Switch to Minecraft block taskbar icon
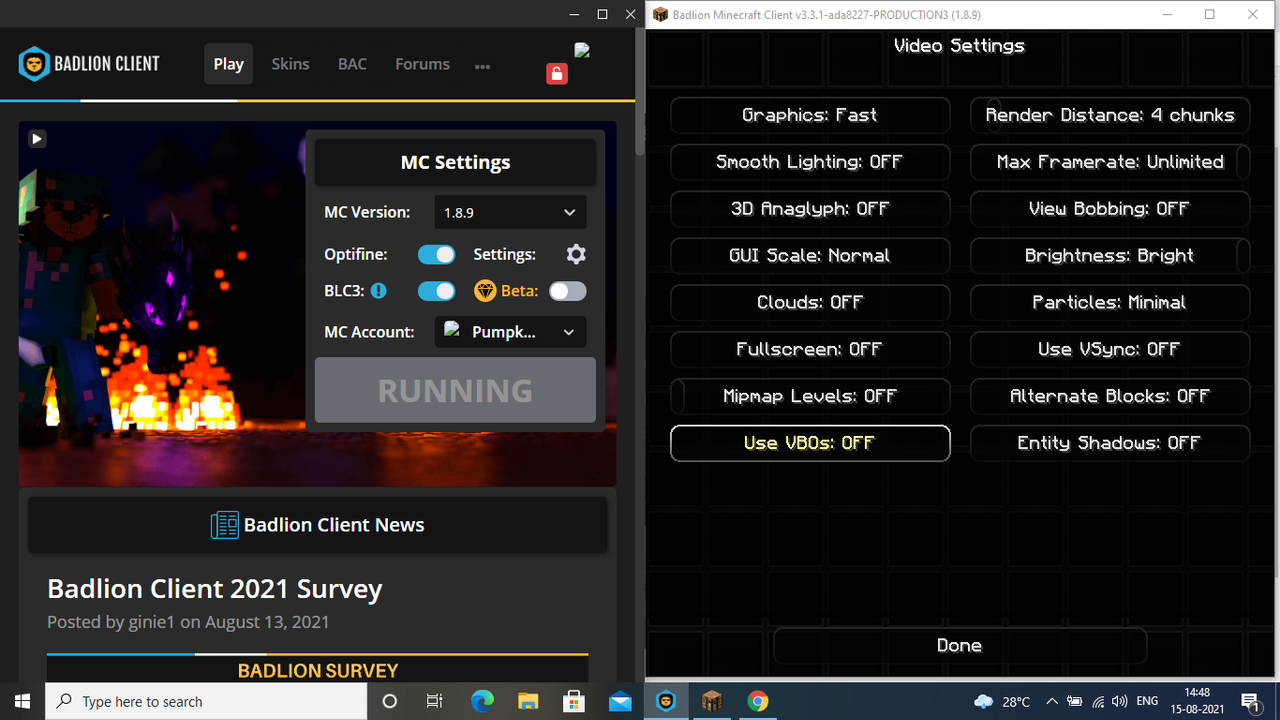 711,701
